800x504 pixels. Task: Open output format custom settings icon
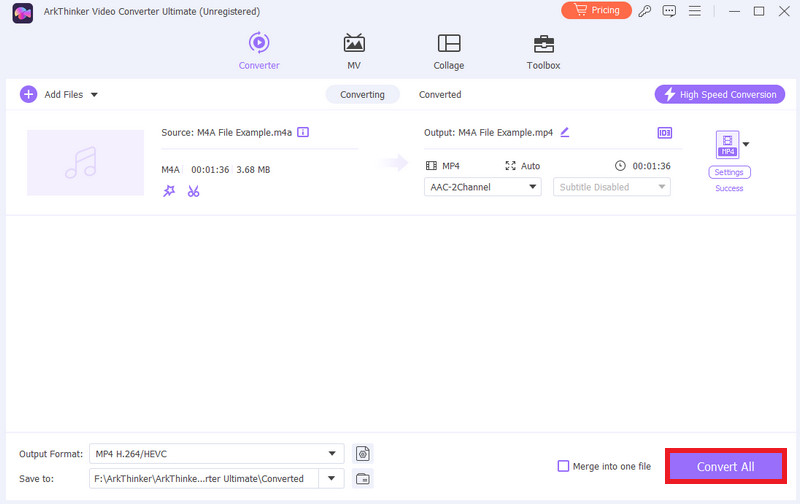pos(363,453)
